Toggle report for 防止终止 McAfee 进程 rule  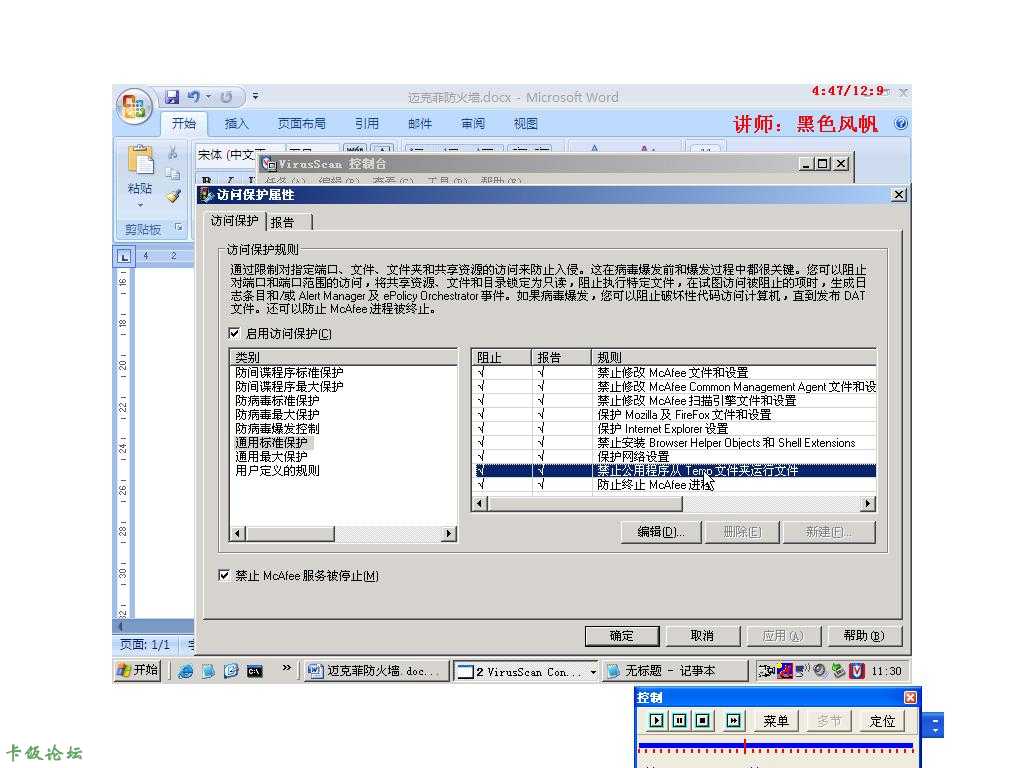click(541, 484)
